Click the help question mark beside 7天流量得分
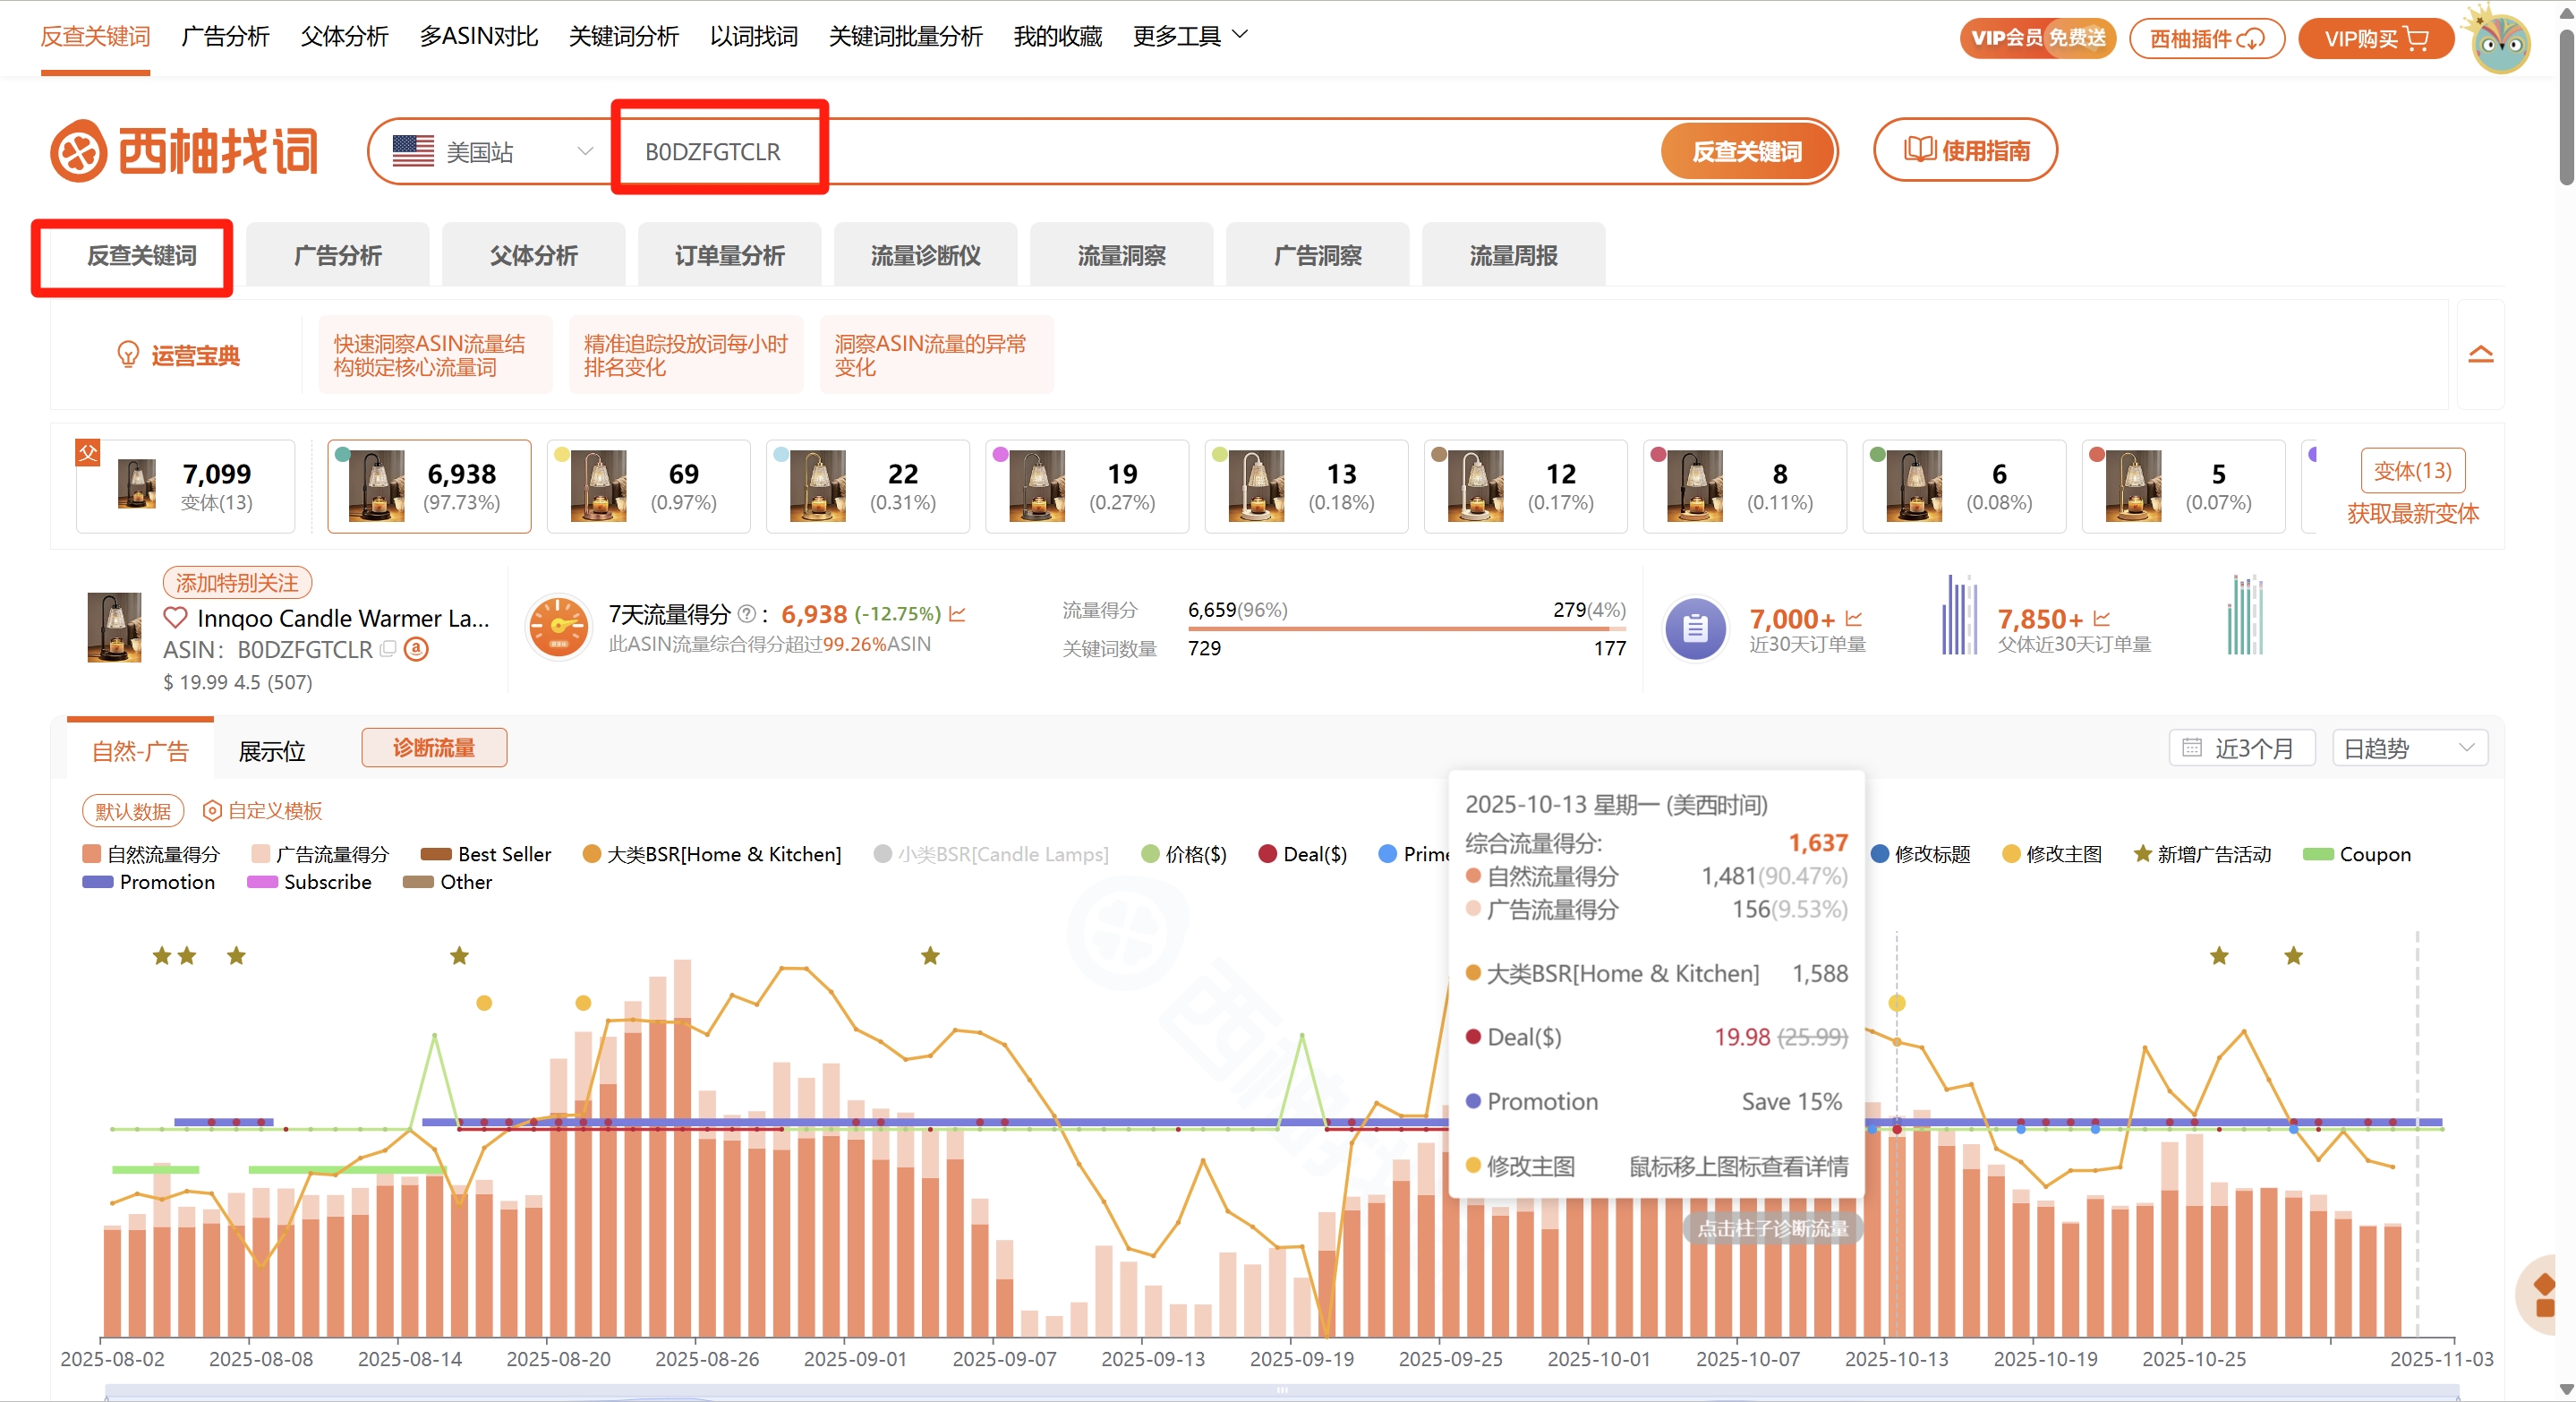The width and height of the screenshot is (2576, 1402). (746, 614)
